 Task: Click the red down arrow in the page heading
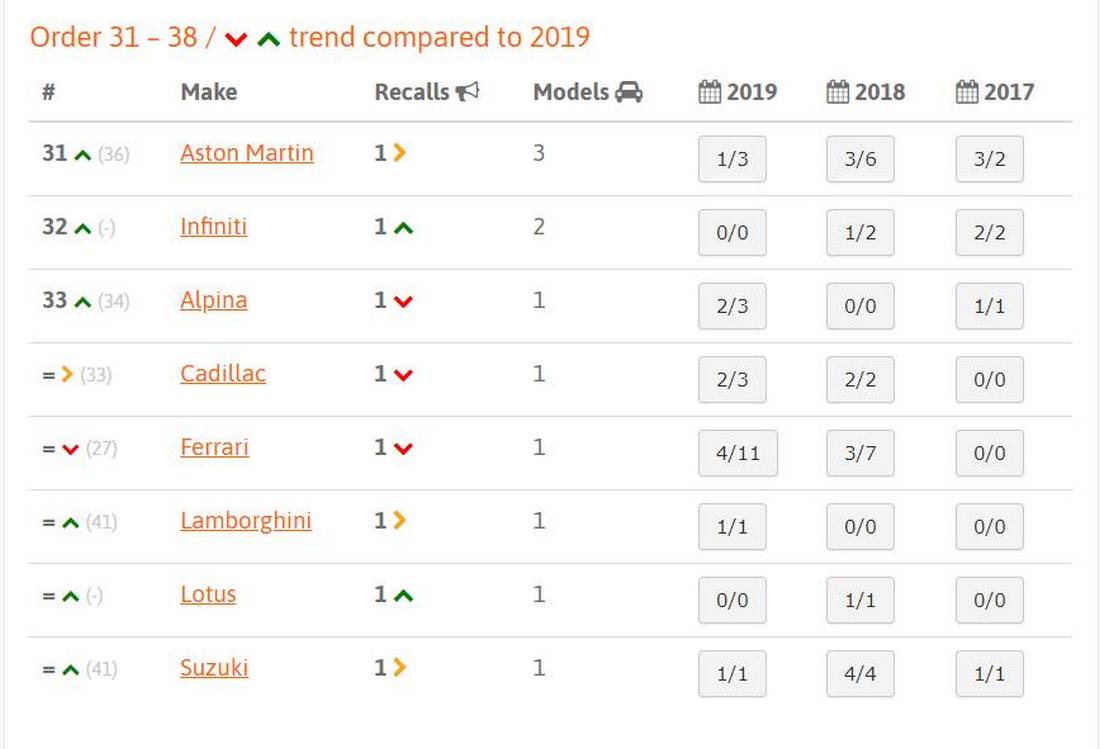point(236,39)
